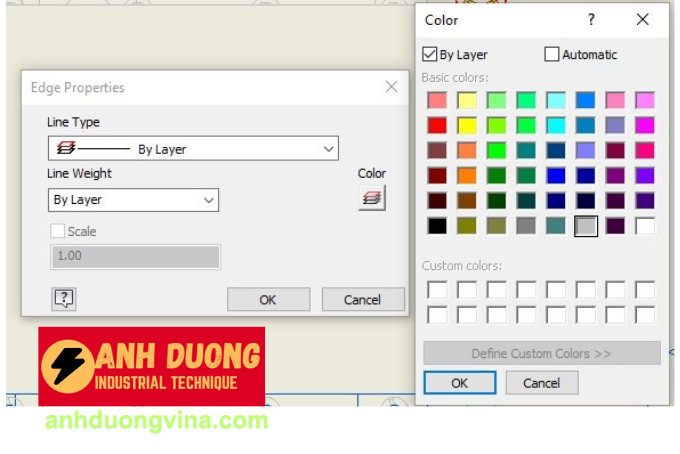The width and height of the screenshot is (680, 454).
Task: Confirm Color dialog with OK
Action: pos(459,383)
